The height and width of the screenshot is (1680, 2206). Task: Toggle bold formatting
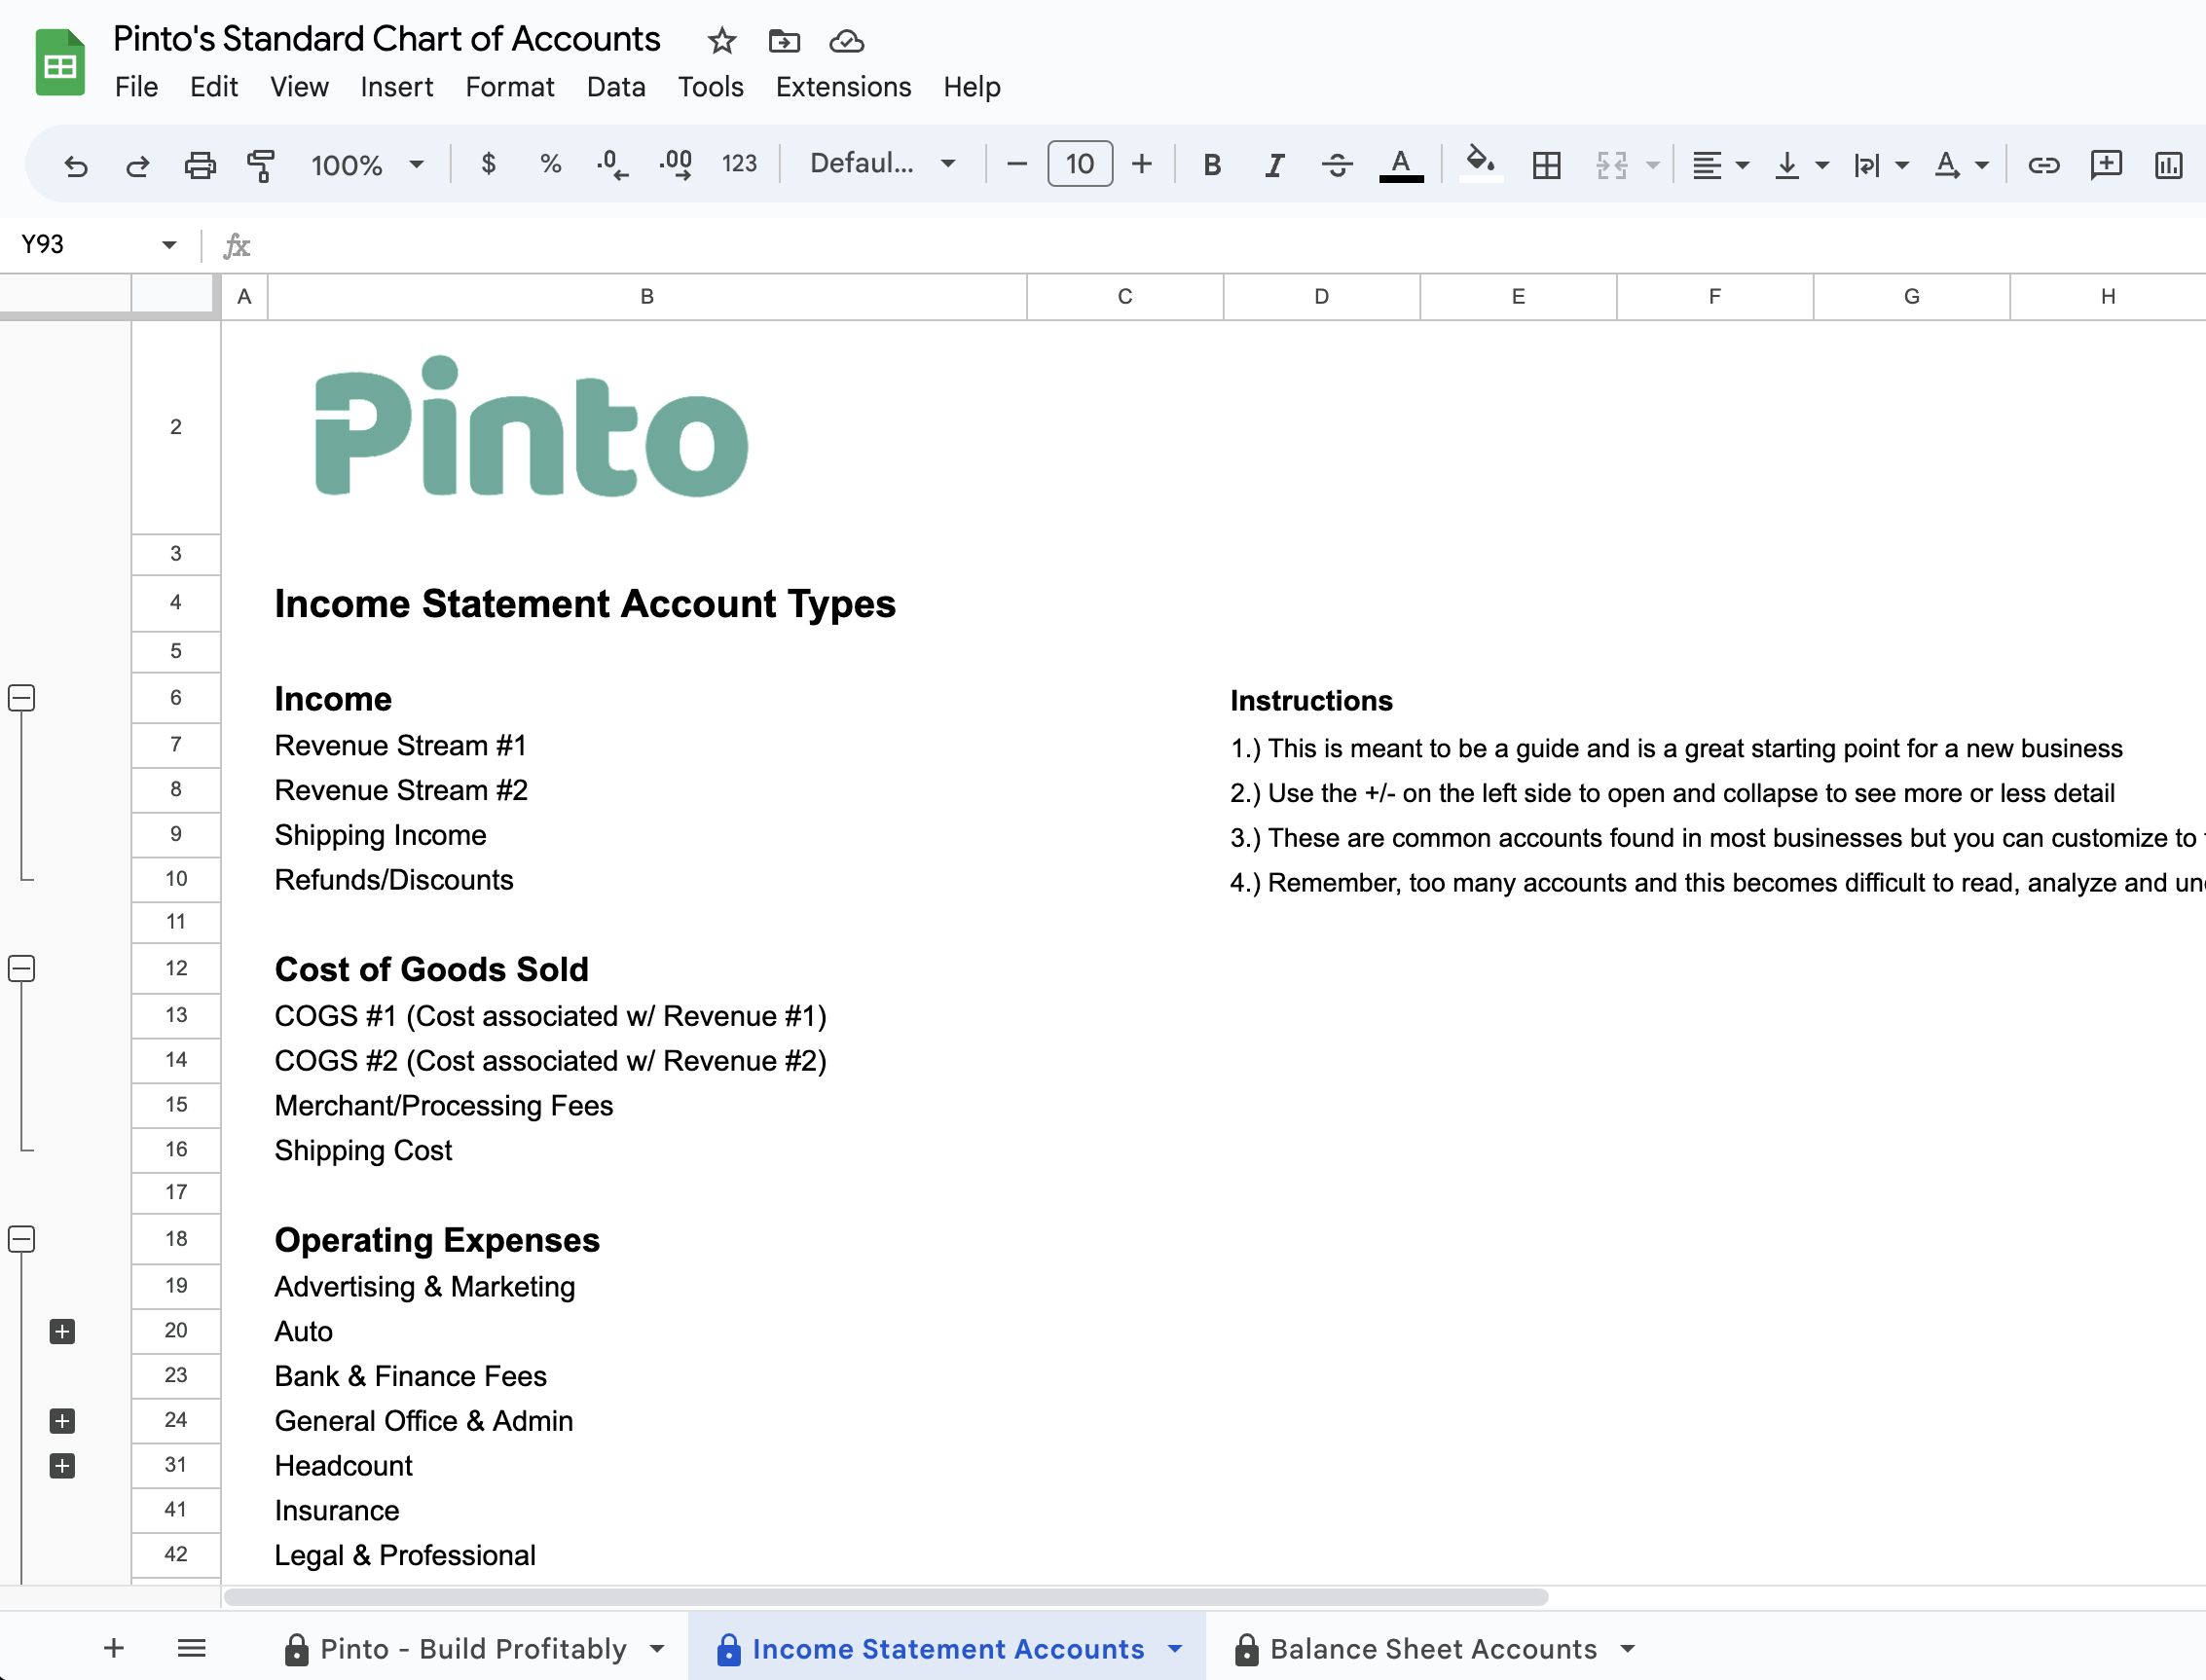coord(1212,165)
